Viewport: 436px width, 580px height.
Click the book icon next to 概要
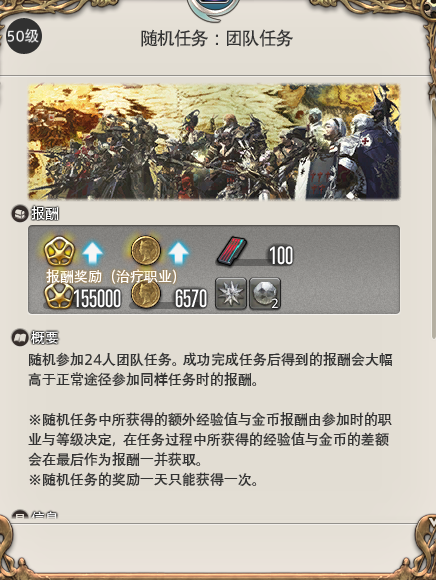coord(19,338)
